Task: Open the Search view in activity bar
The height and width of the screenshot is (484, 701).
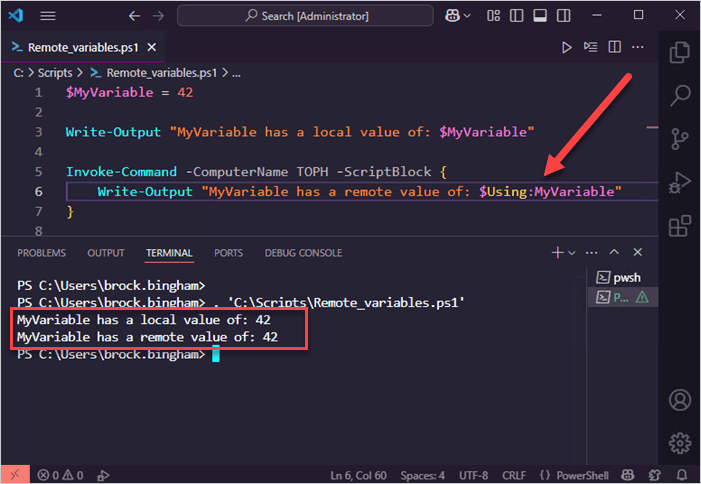Action: [x=680, y=95]
